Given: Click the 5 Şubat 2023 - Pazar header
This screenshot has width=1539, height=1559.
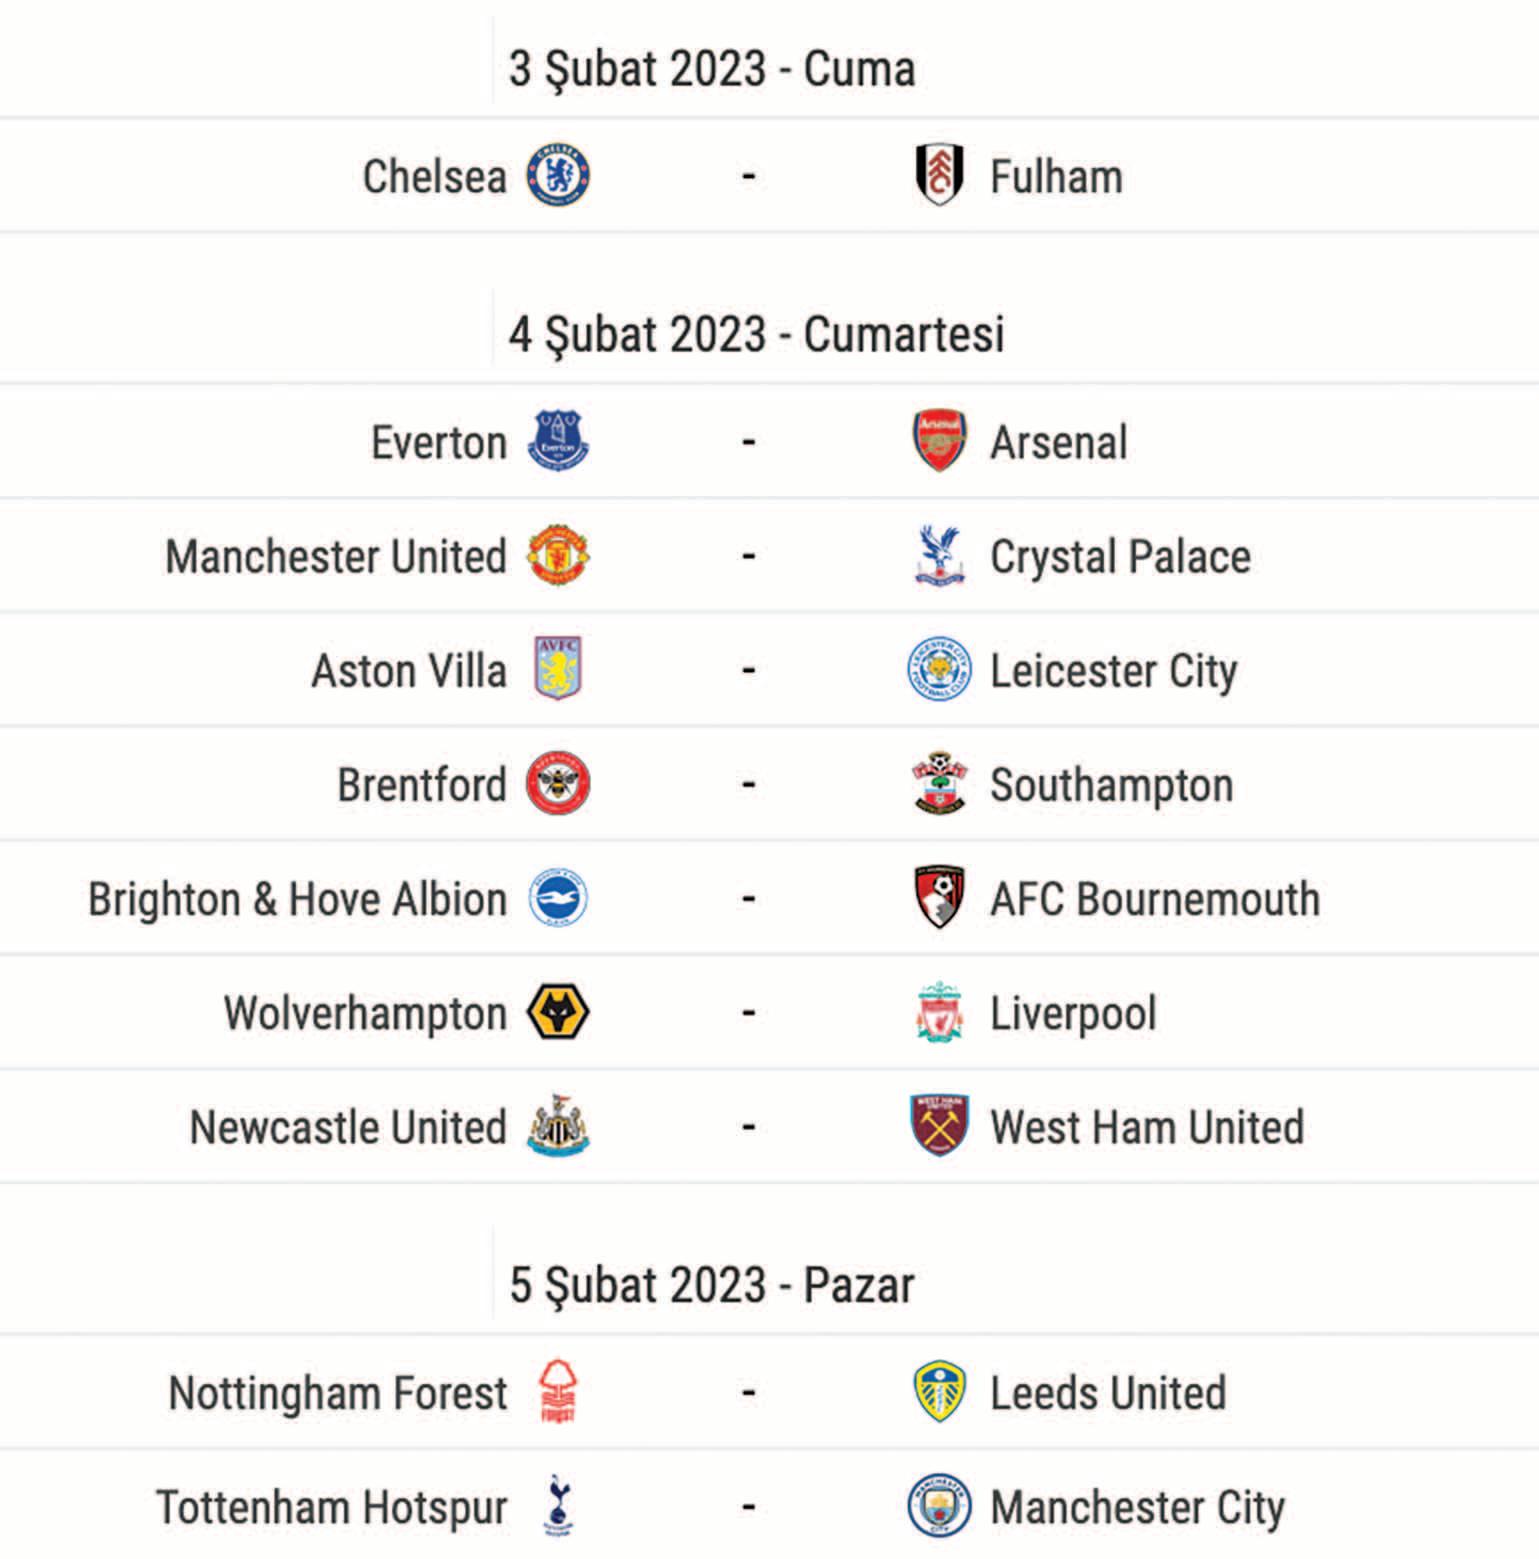Looking at the screenshot, I should (x=711, y=1285).
